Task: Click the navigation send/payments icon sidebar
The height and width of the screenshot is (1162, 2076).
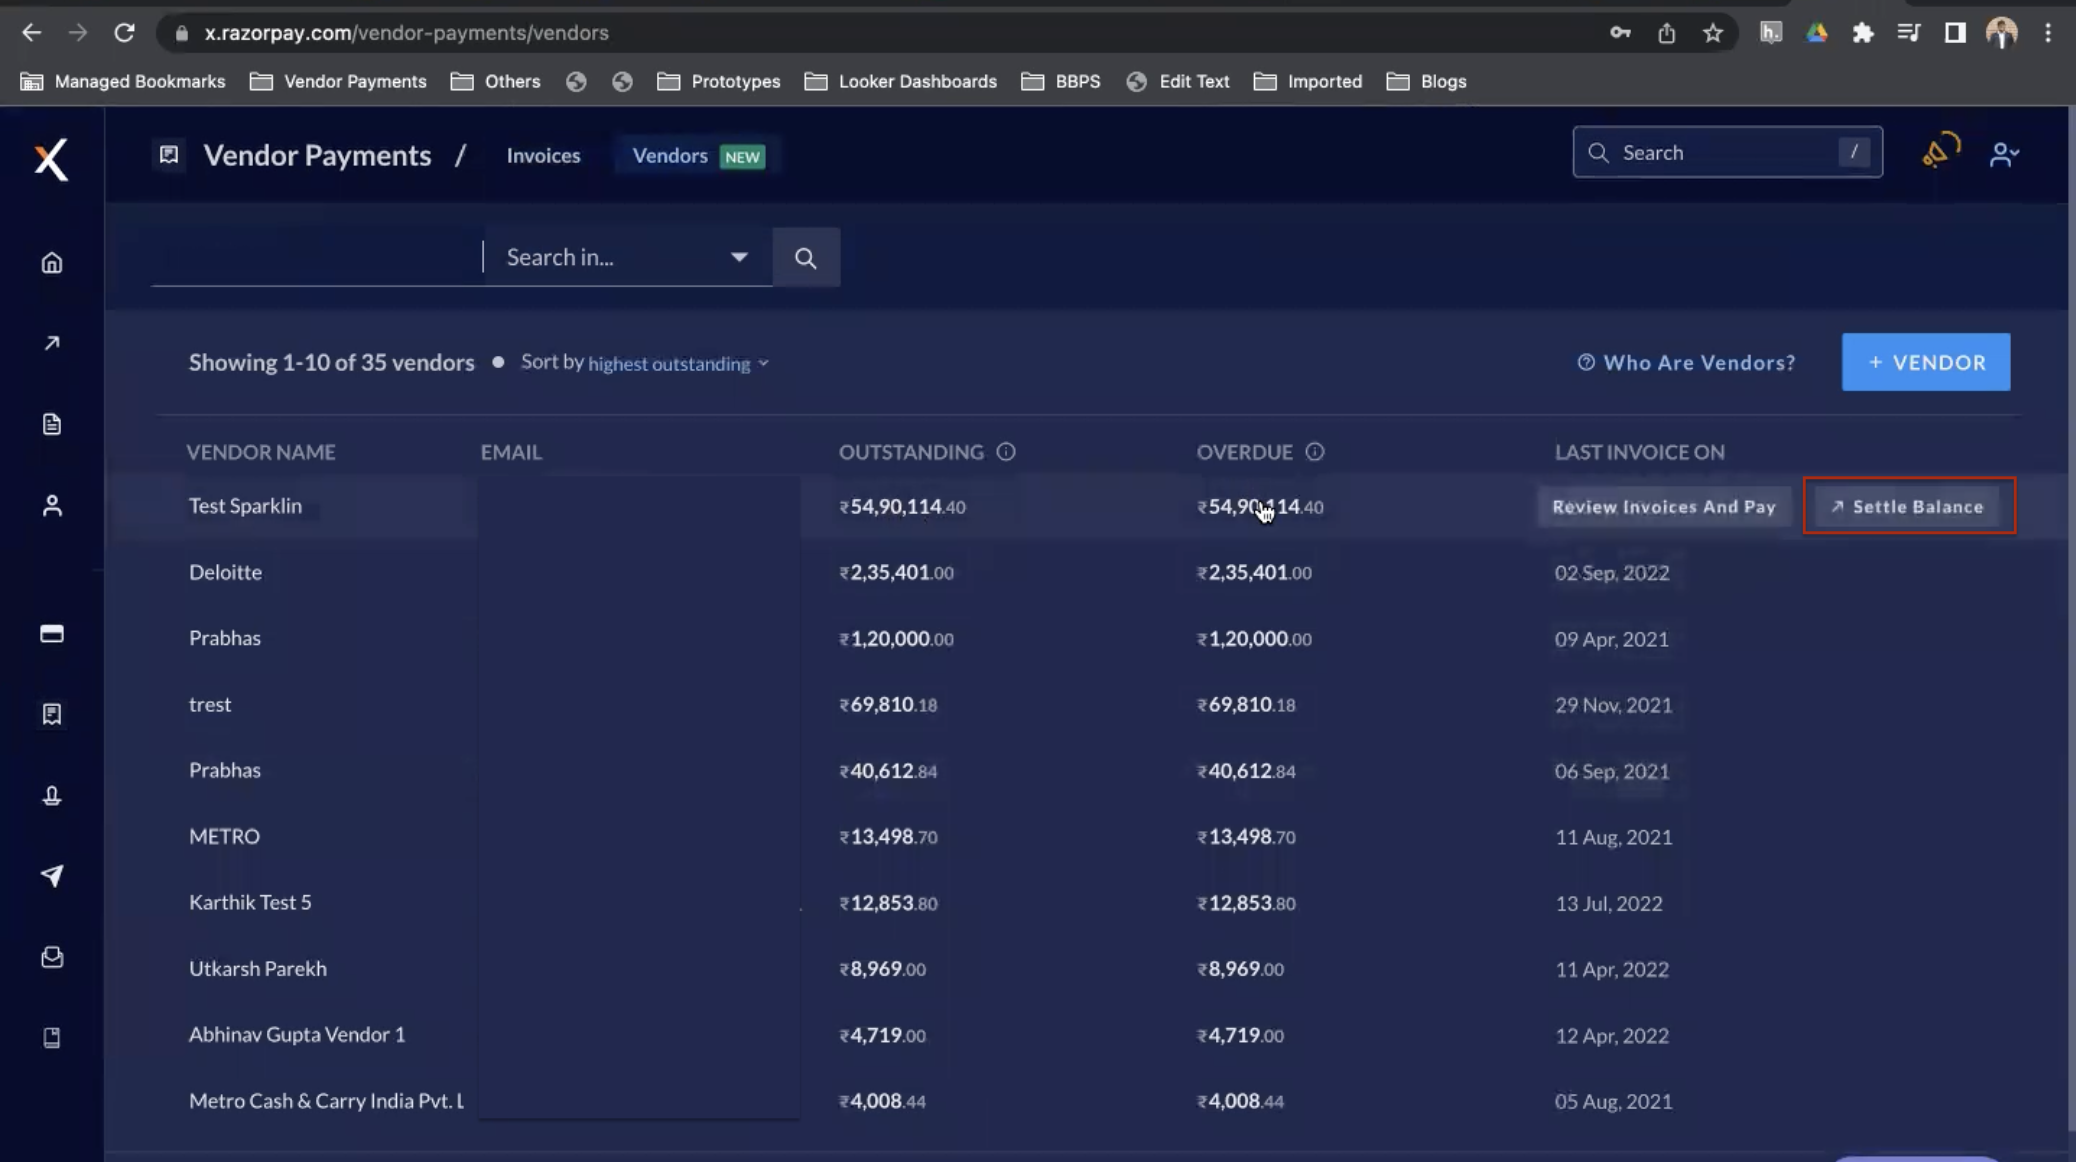Action: (51, 874)
